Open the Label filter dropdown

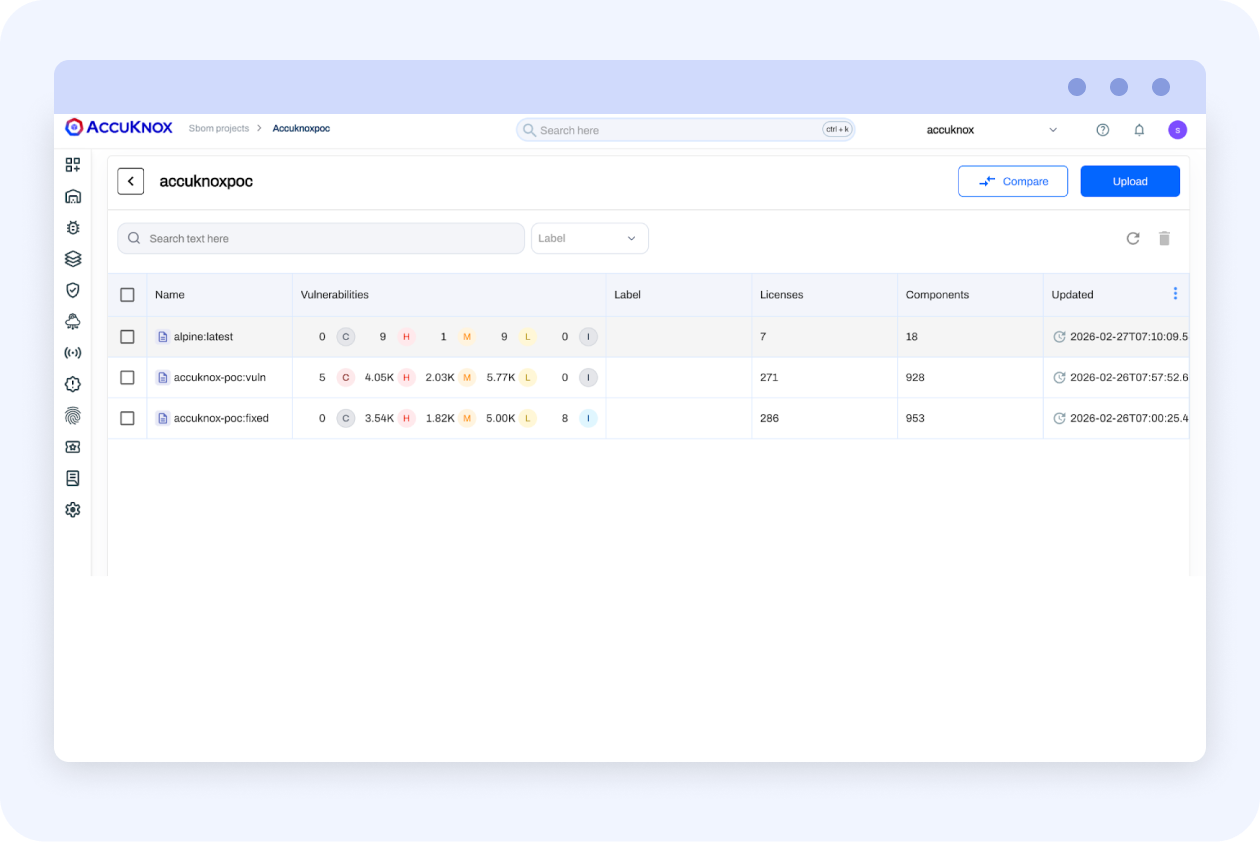point(590,238)
